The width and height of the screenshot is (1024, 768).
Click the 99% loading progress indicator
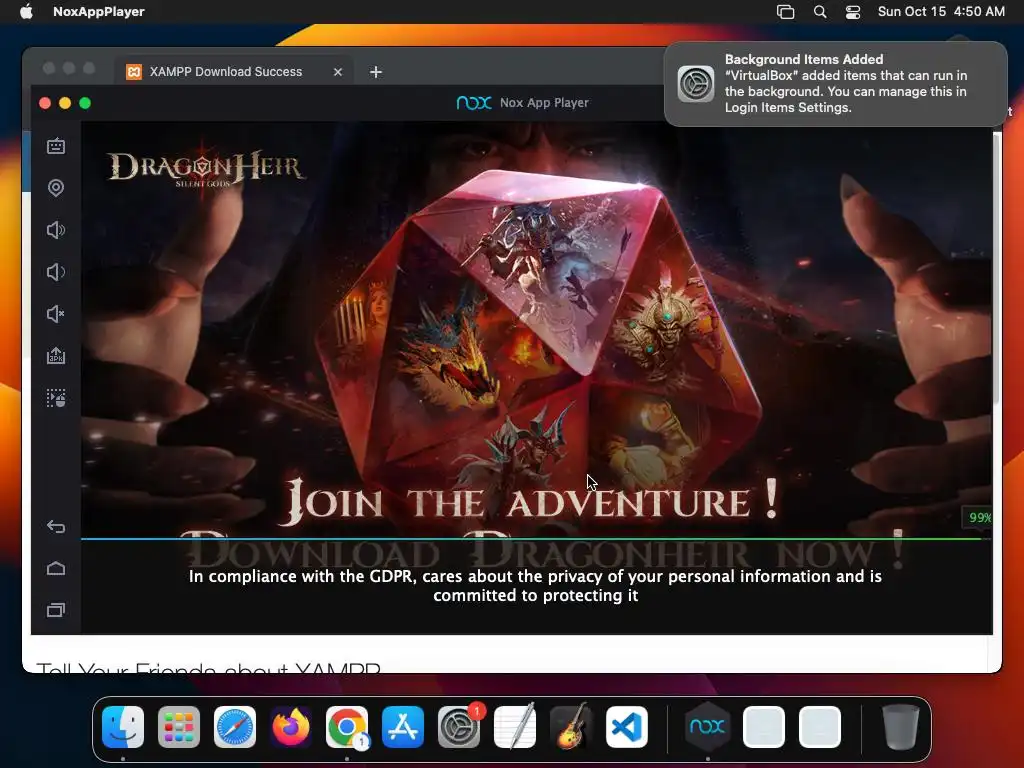coord(978,518)
